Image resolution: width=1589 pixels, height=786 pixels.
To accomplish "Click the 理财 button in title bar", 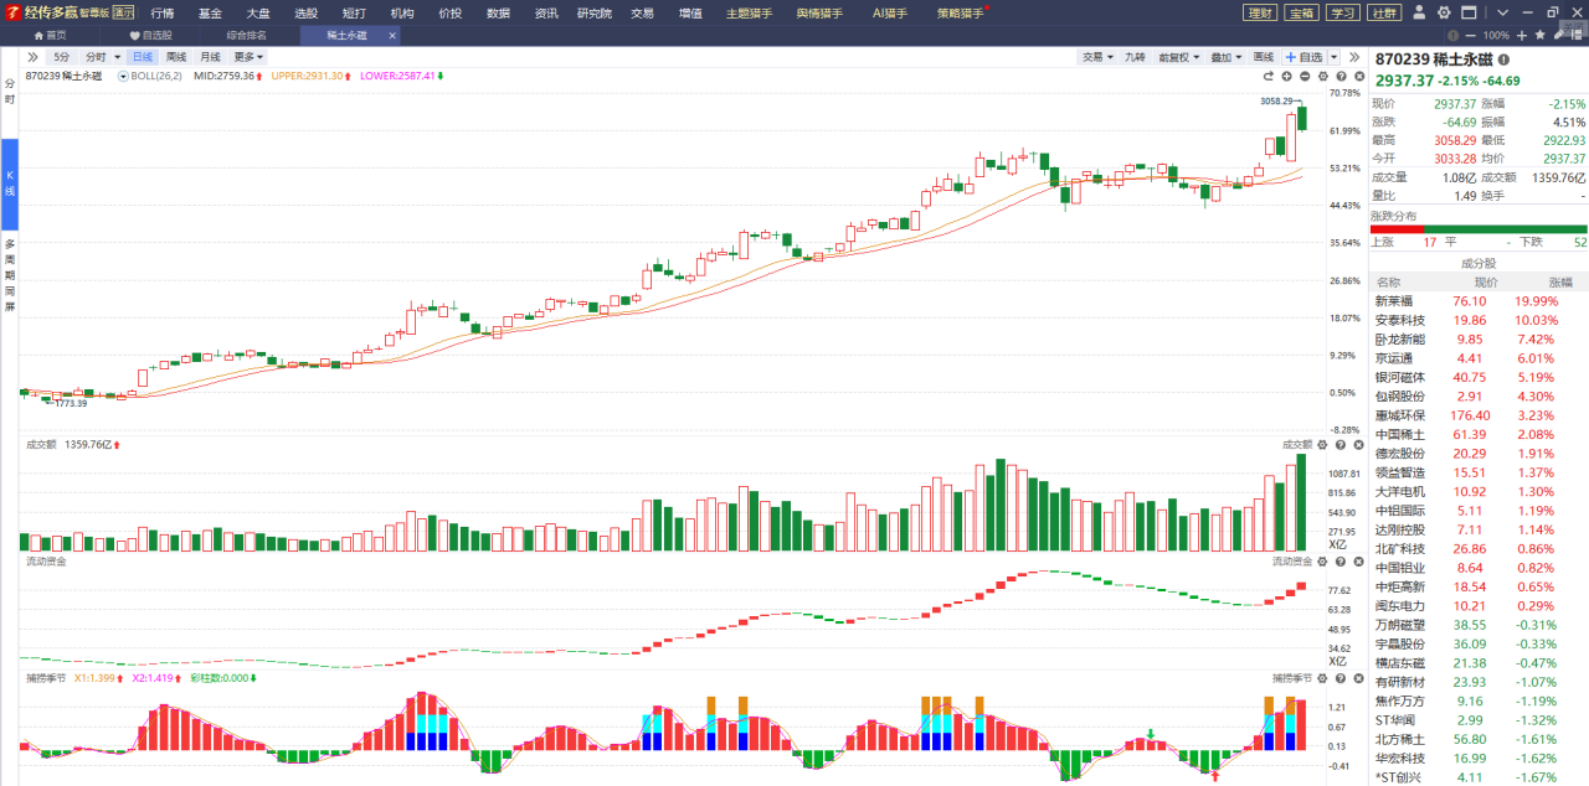I will tap(1260, 13).
